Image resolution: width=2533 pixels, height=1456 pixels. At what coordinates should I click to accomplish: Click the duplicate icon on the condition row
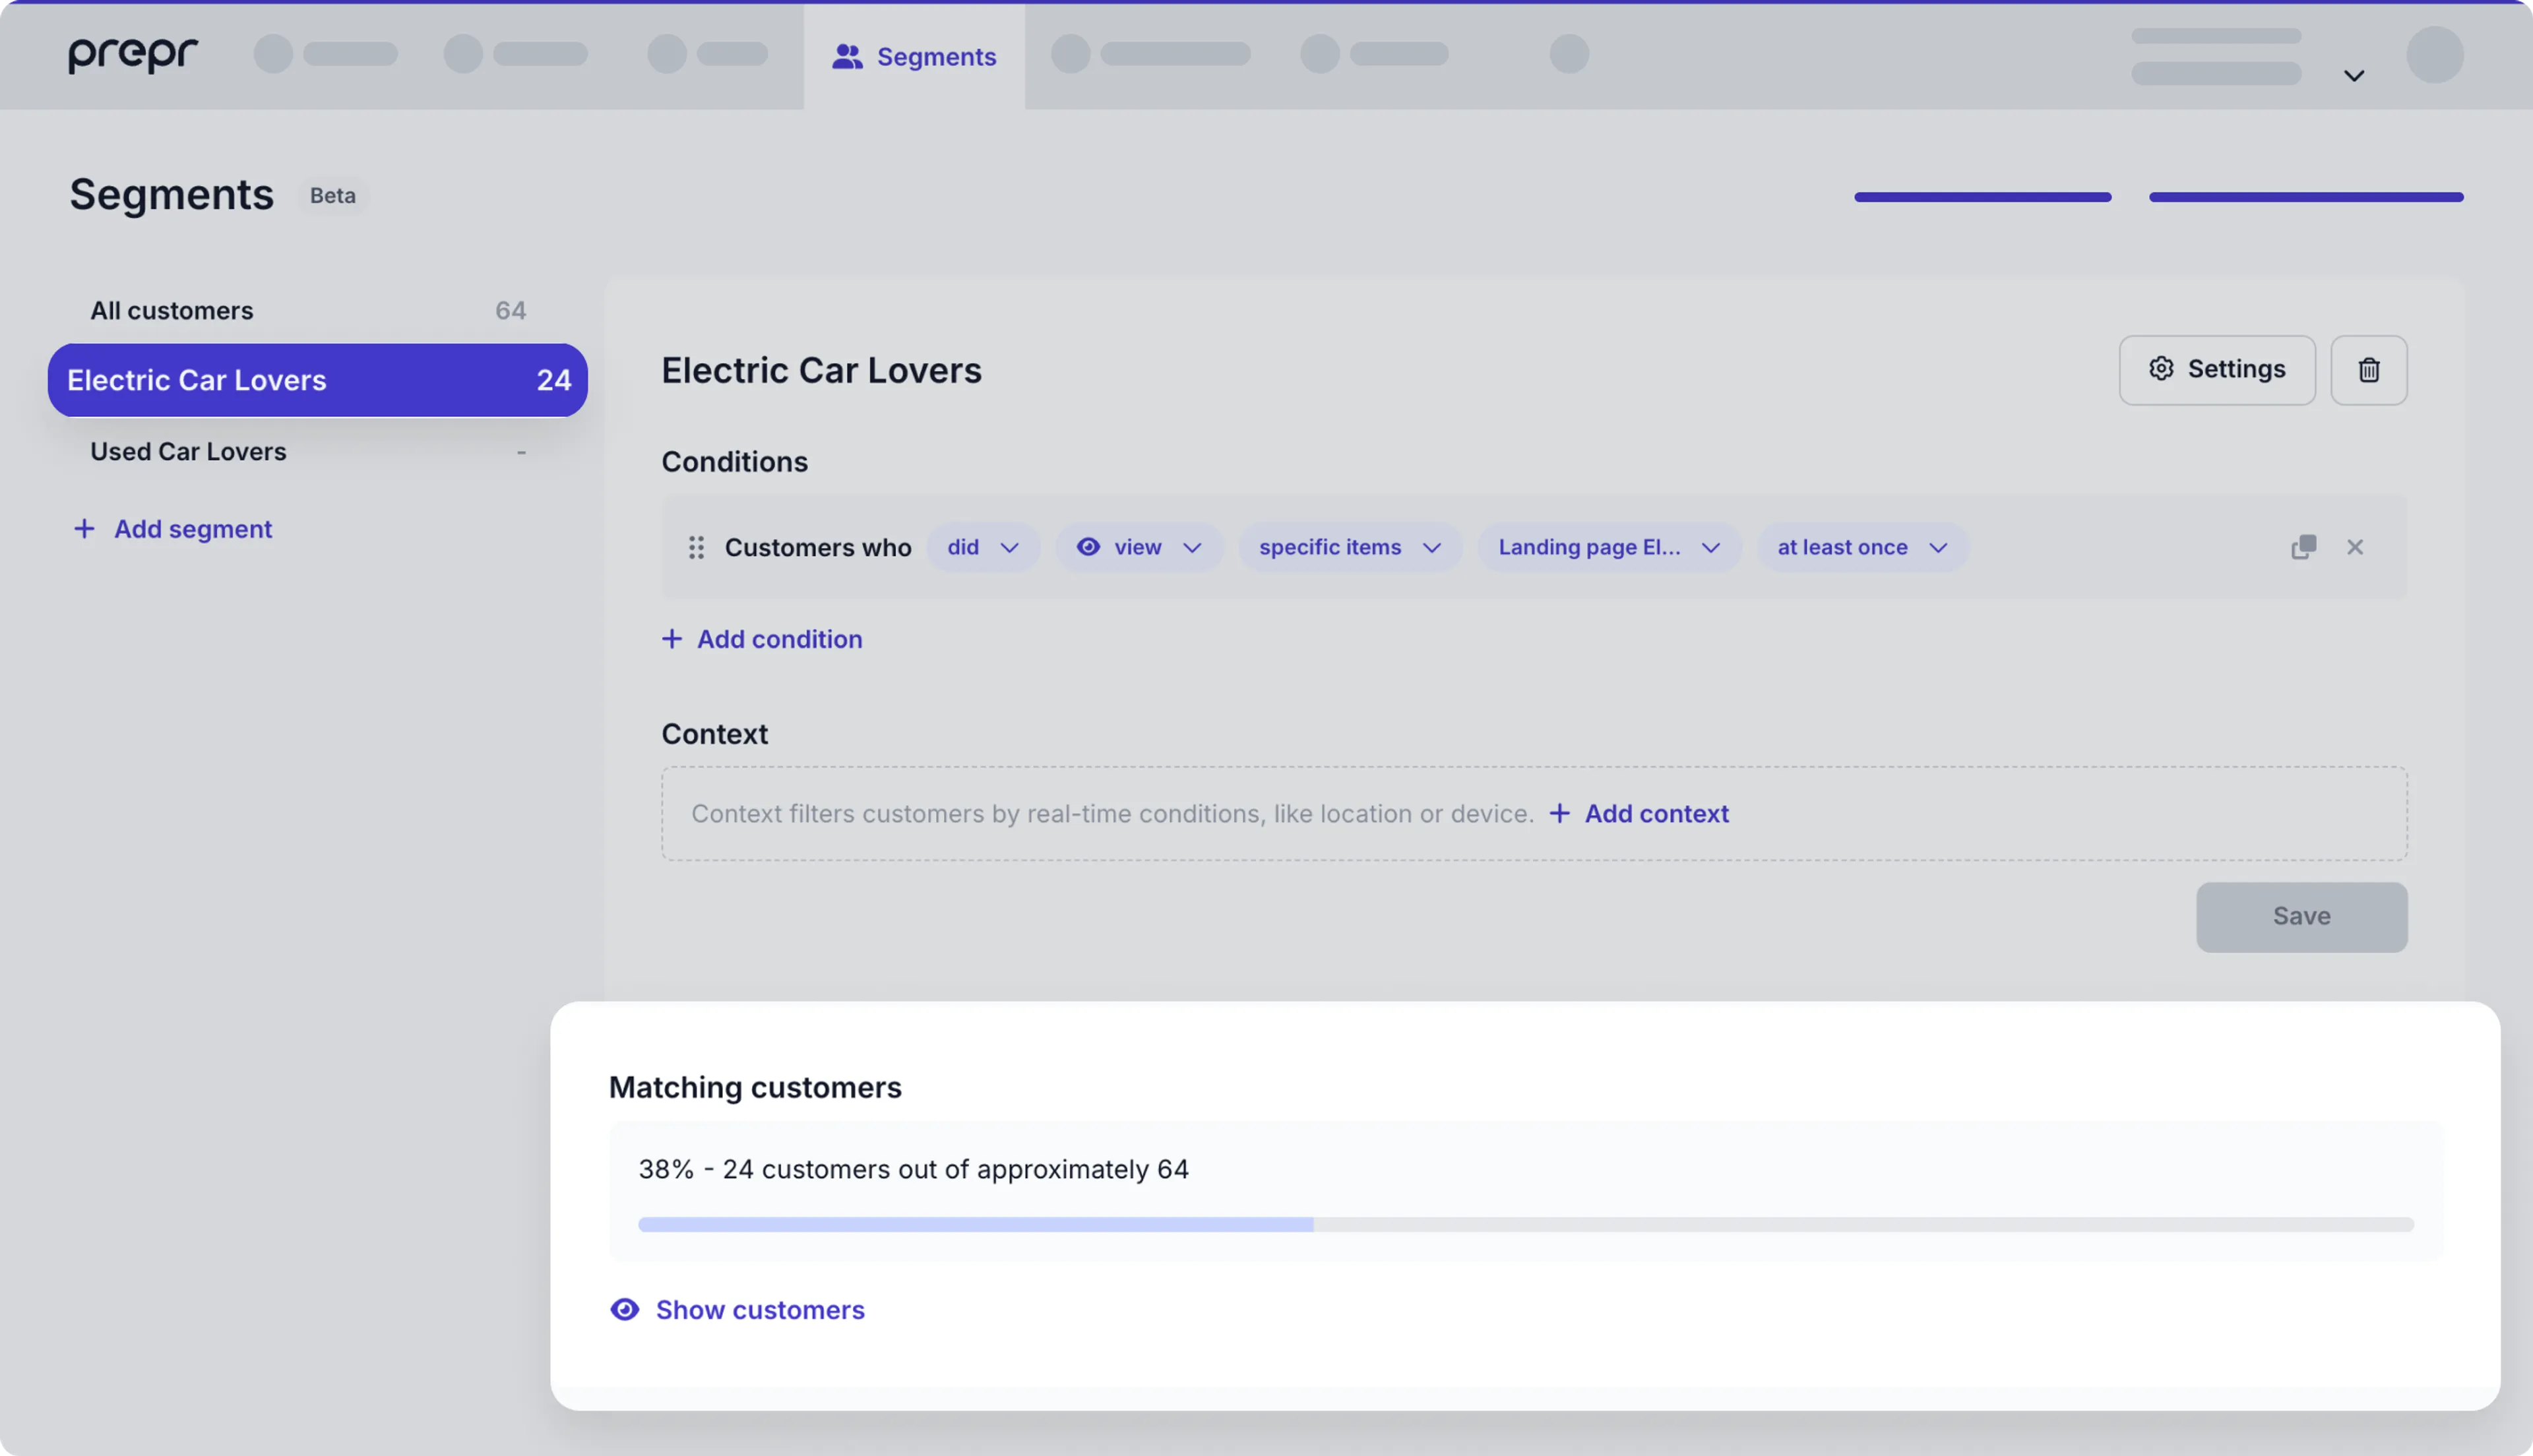click(2303, 547)
